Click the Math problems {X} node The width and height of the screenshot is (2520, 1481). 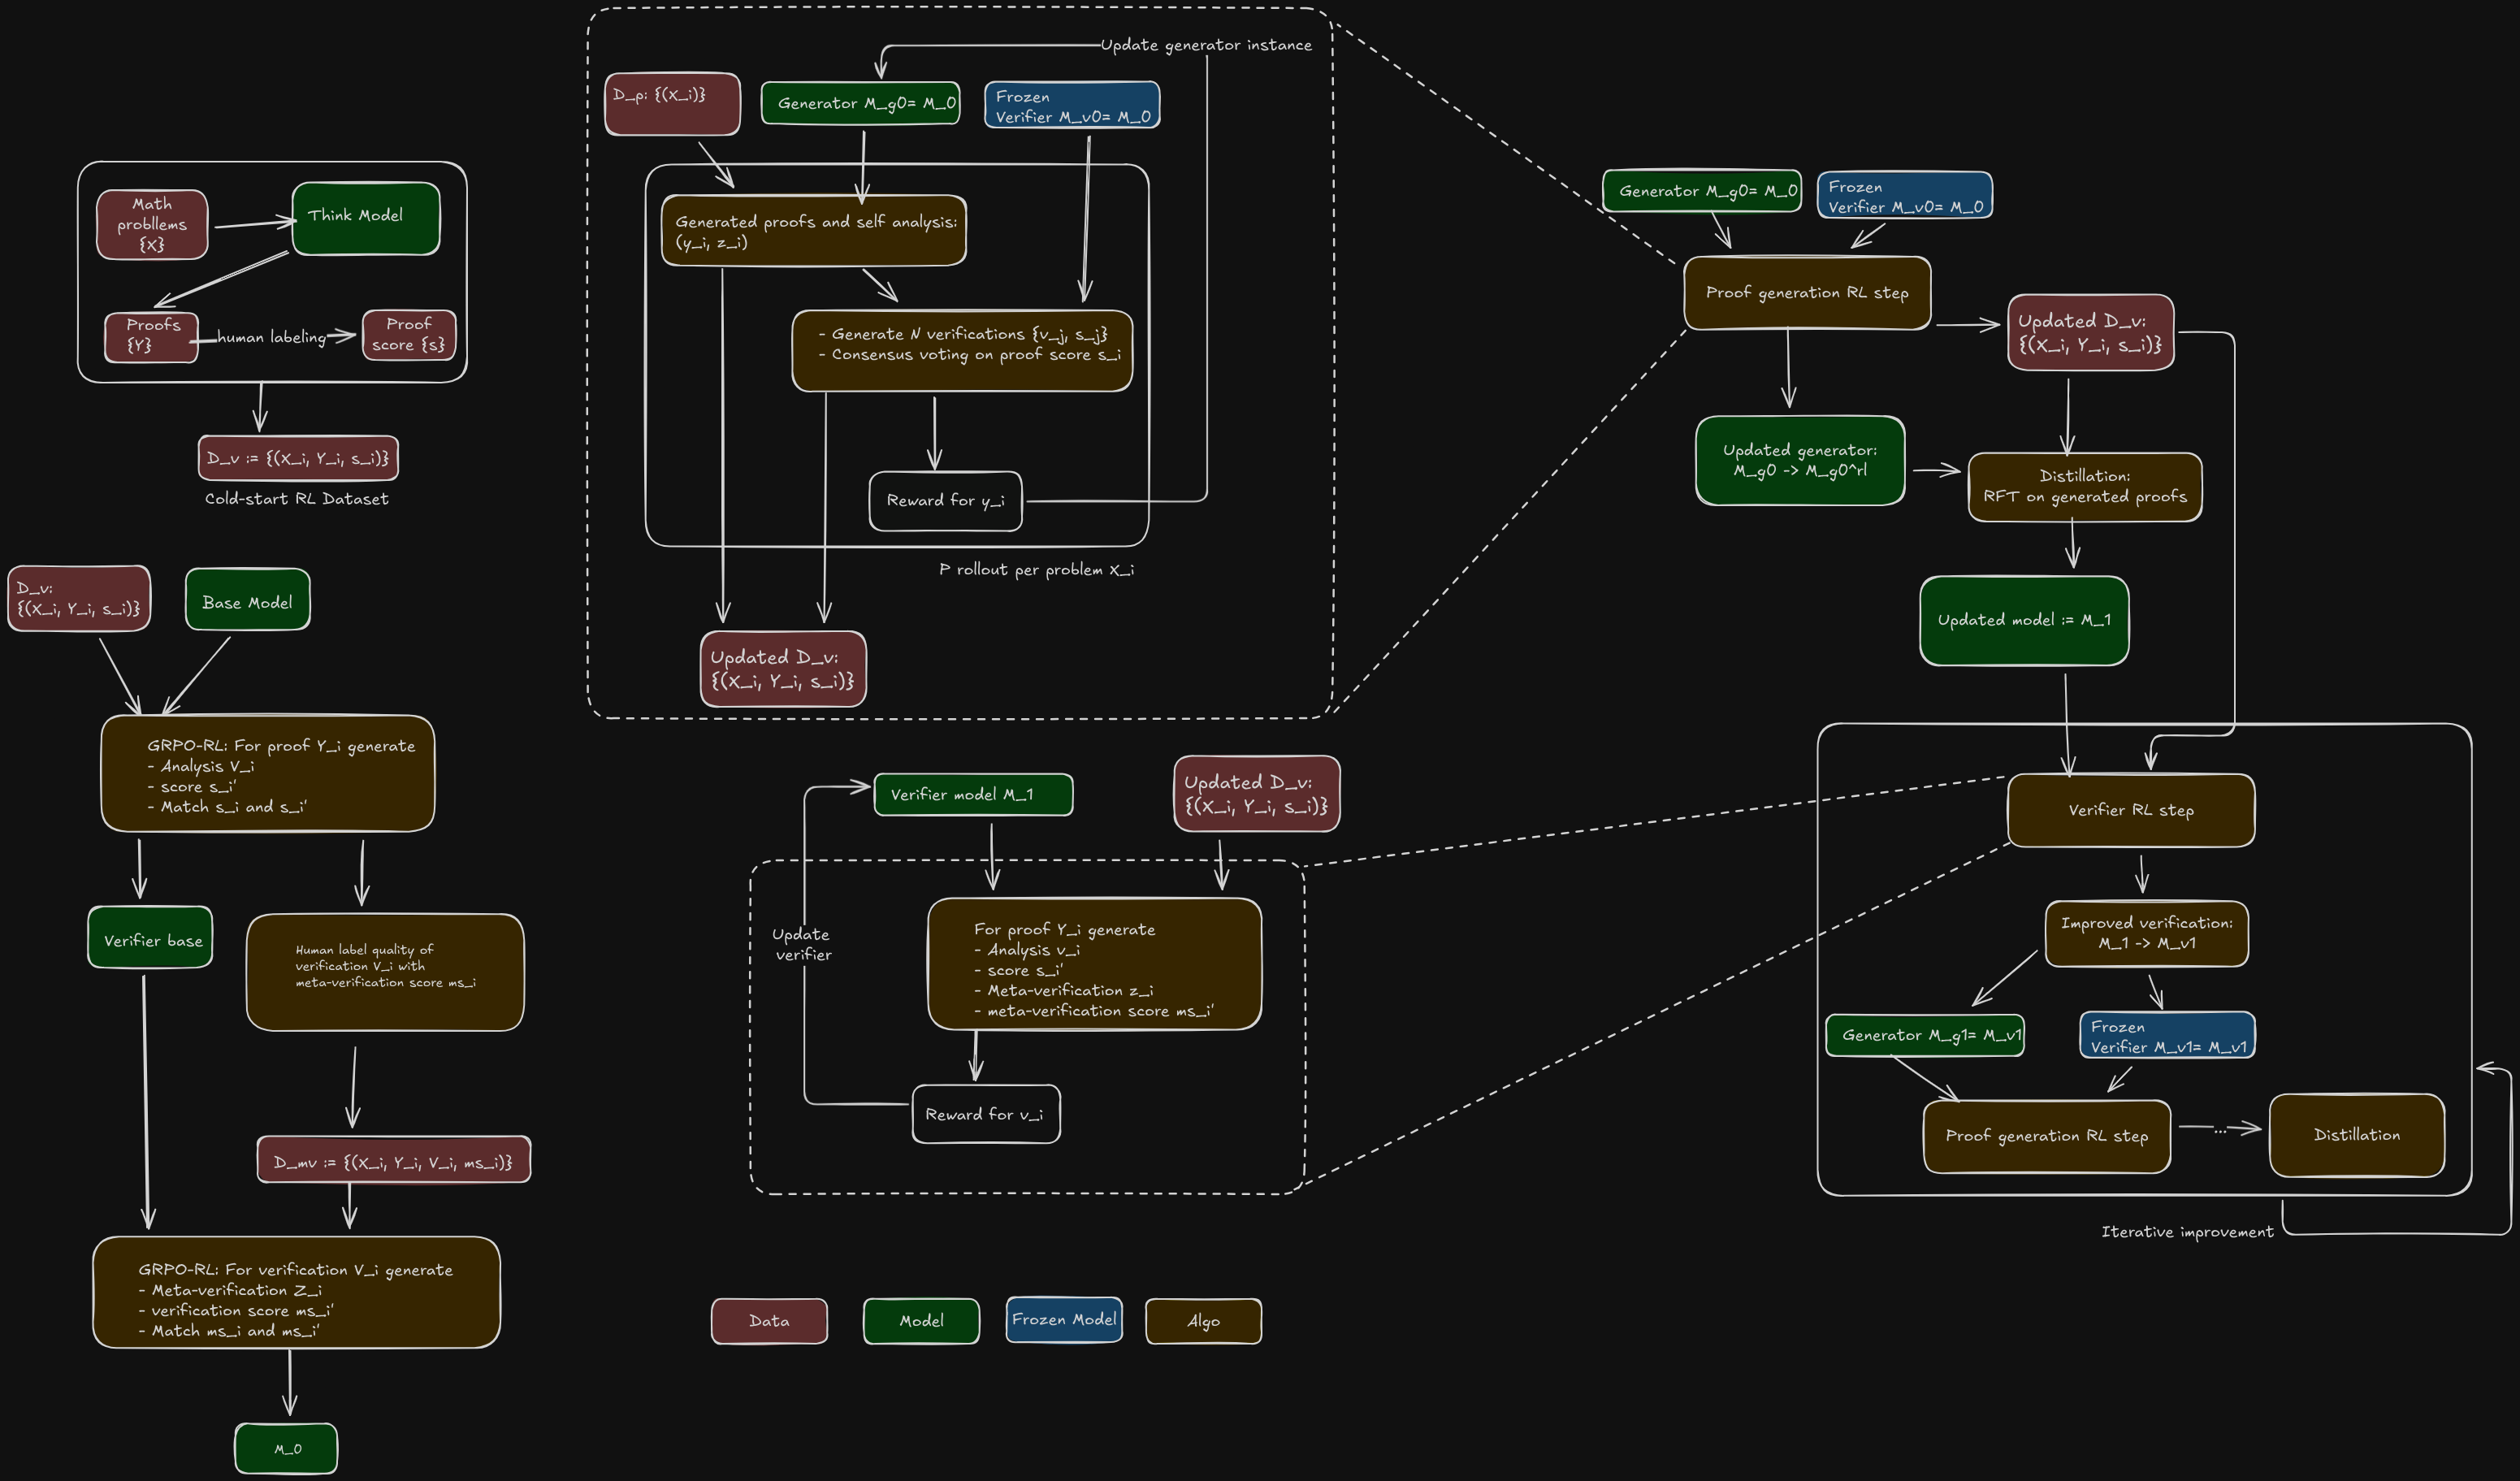pyautogui.click(x=152, y=225)
